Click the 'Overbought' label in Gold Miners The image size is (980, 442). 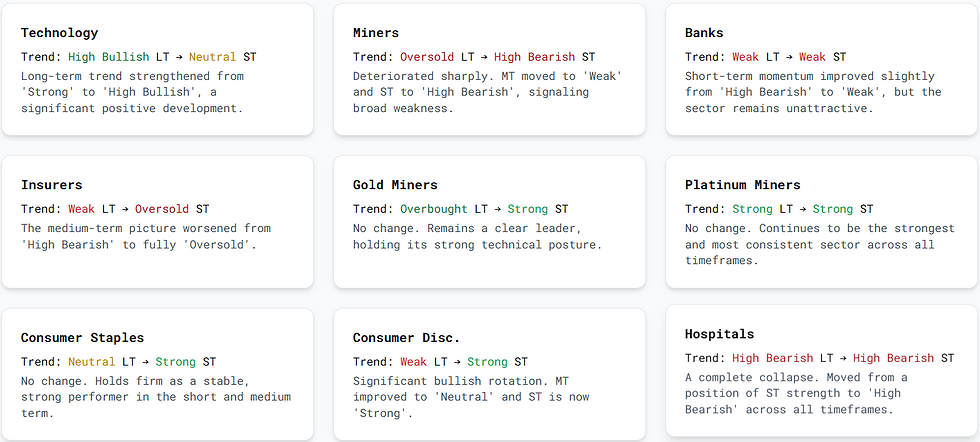436,209
